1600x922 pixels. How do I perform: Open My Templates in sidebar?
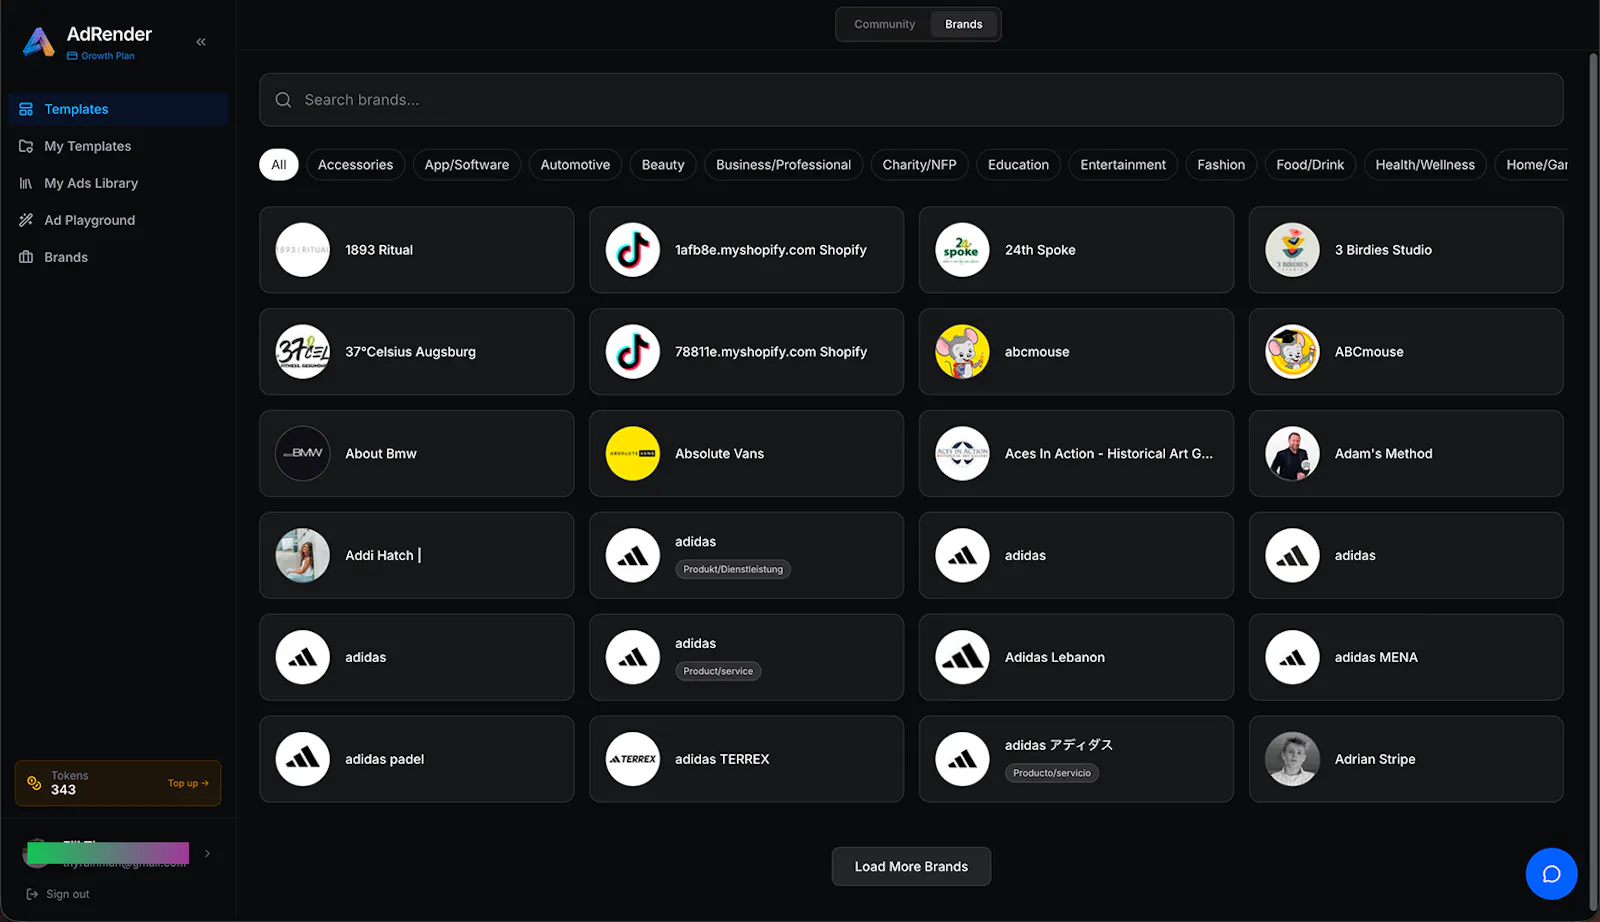pyautogui.click(x=118, y=146)
